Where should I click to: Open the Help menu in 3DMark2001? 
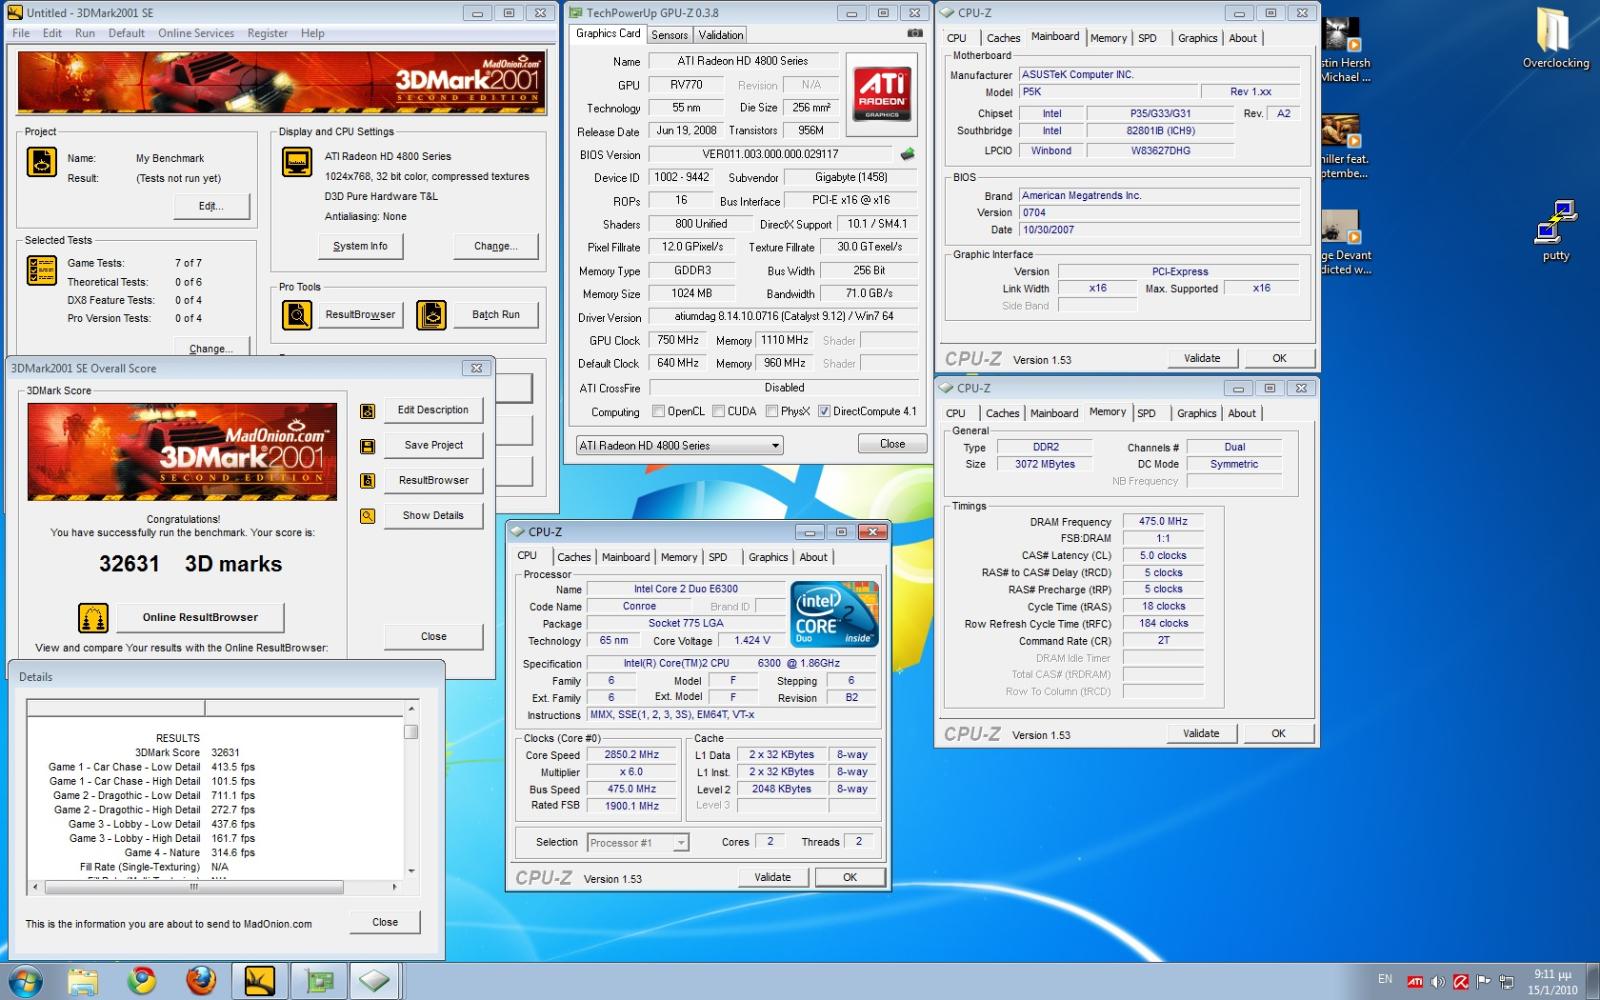(313, 33)
